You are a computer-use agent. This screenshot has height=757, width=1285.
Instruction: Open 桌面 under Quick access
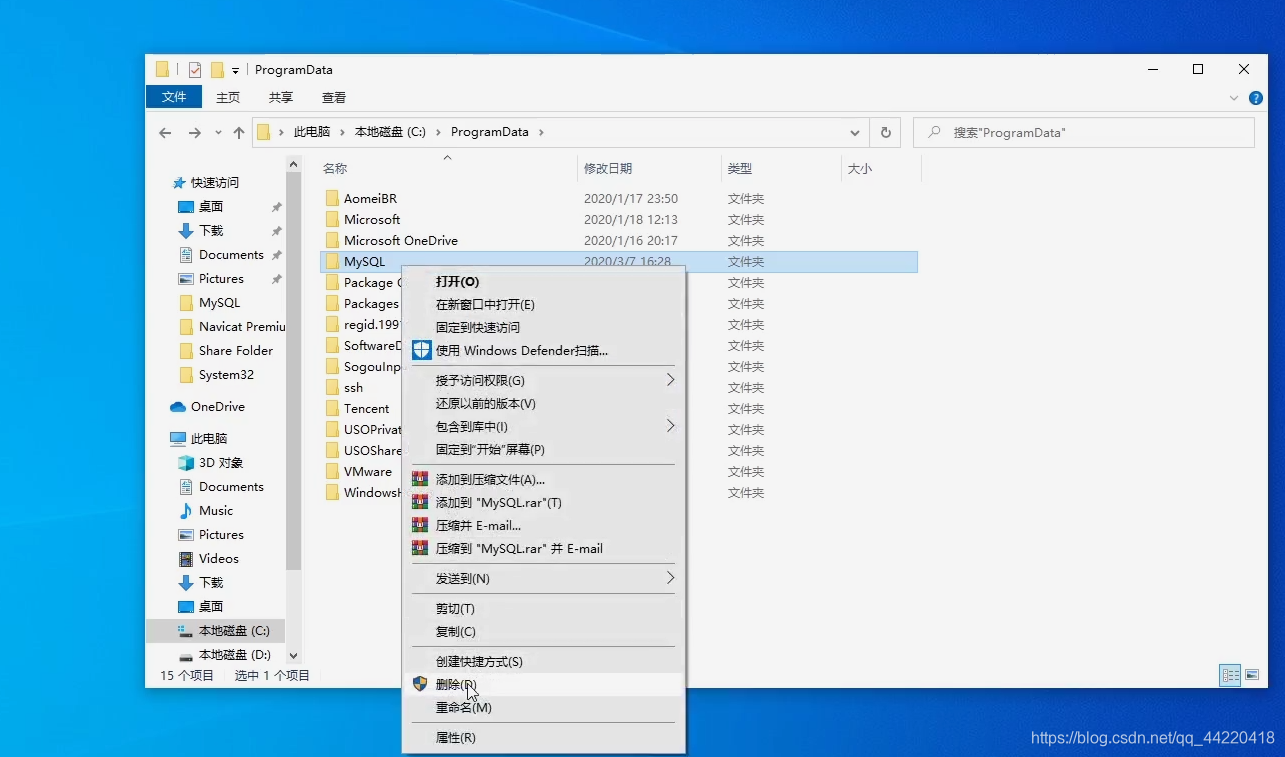[x=211, y=207]
